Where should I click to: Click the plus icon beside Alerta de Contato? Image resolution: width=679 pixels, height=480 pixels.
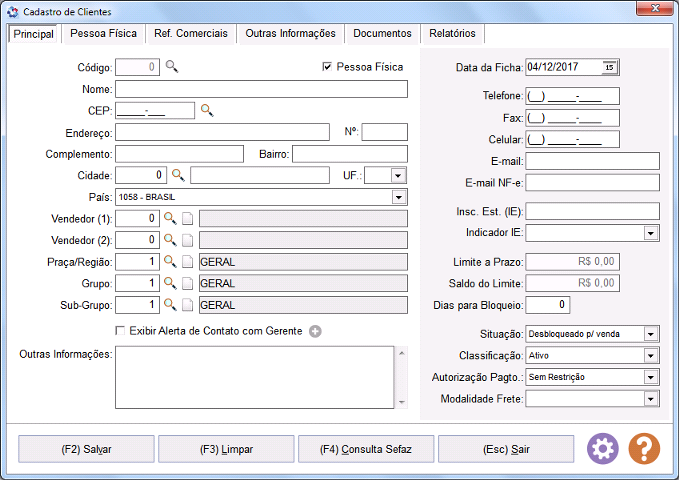click(x=315, y=331)
